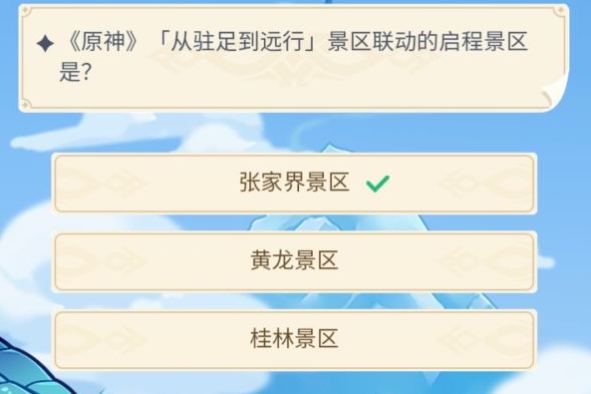Screen dimensions: 591x394
Task: Click the bottom-left corner ornament of question card
Action: tap(26, 104)
